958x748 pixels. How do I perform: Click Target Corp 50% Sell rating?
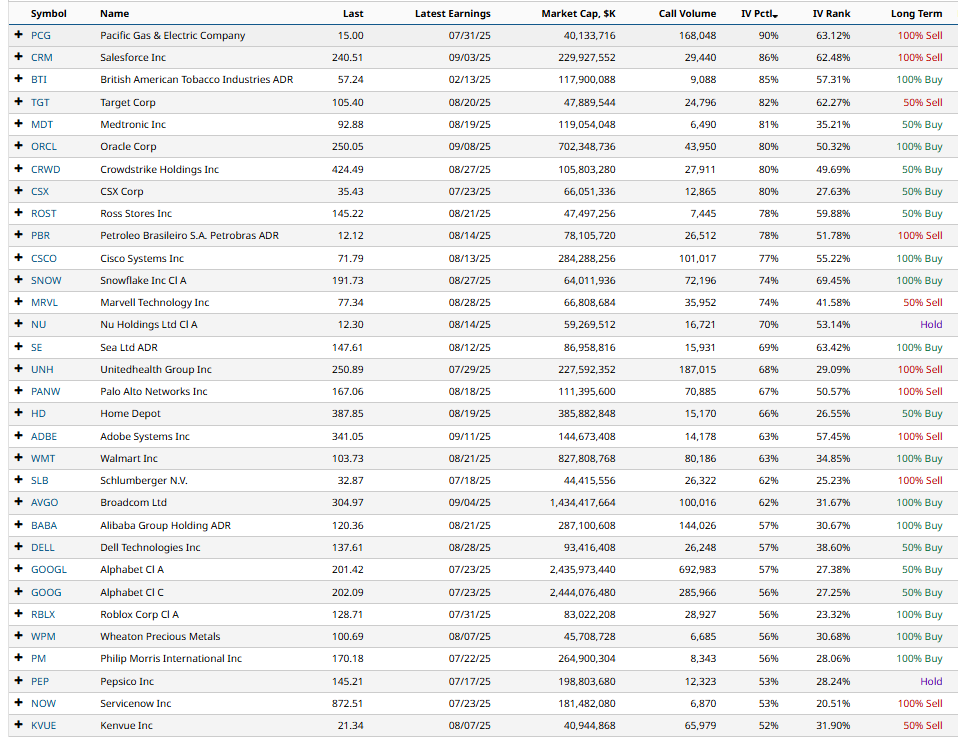[x=923, y=102]
